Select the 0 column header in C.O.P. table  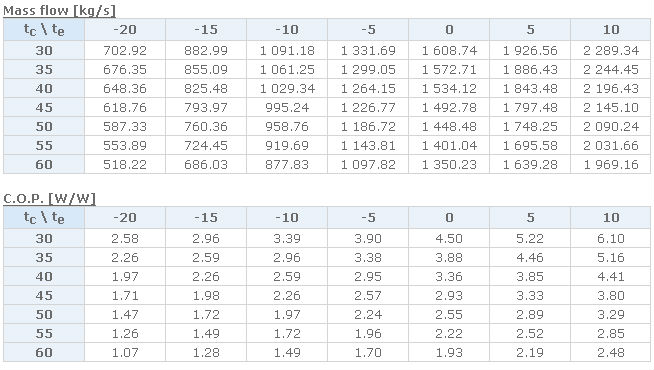(x=449, y=217)
